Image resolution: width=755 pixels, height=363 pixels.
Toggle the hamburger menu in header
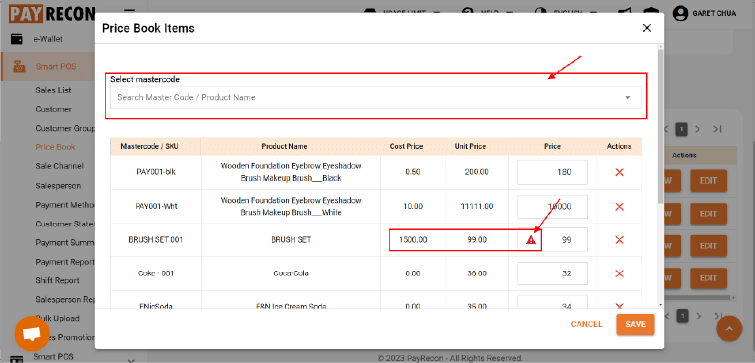(x=129, y=11)
